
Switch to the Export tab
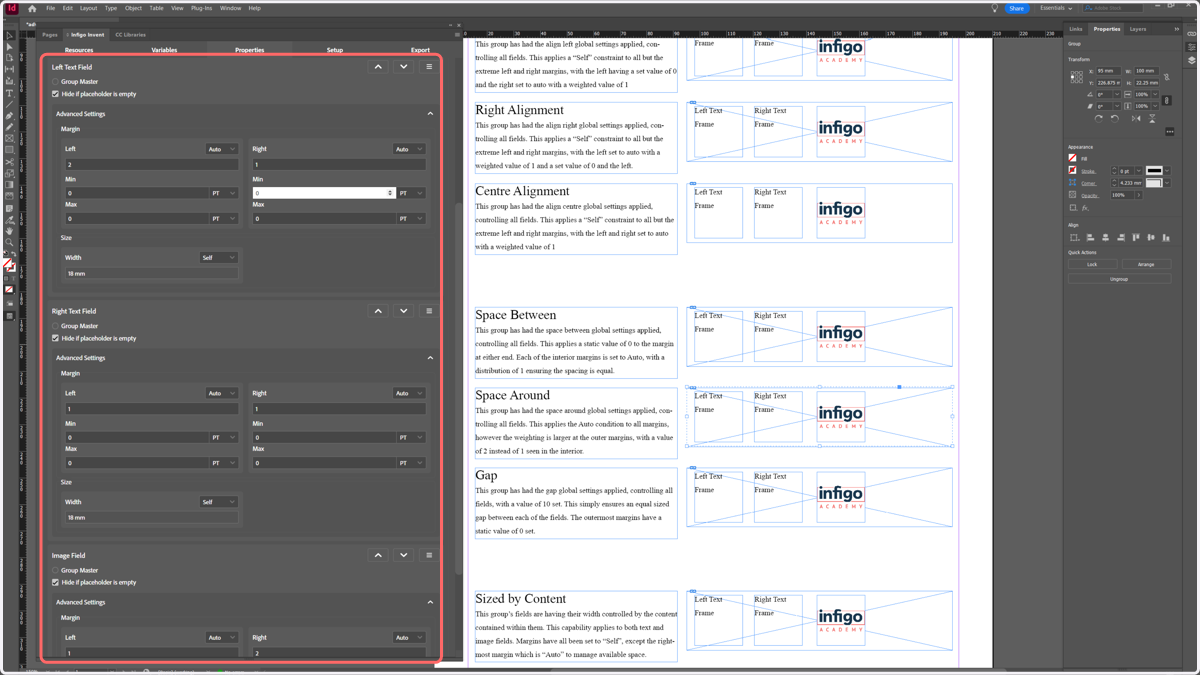tap(420, 50)
